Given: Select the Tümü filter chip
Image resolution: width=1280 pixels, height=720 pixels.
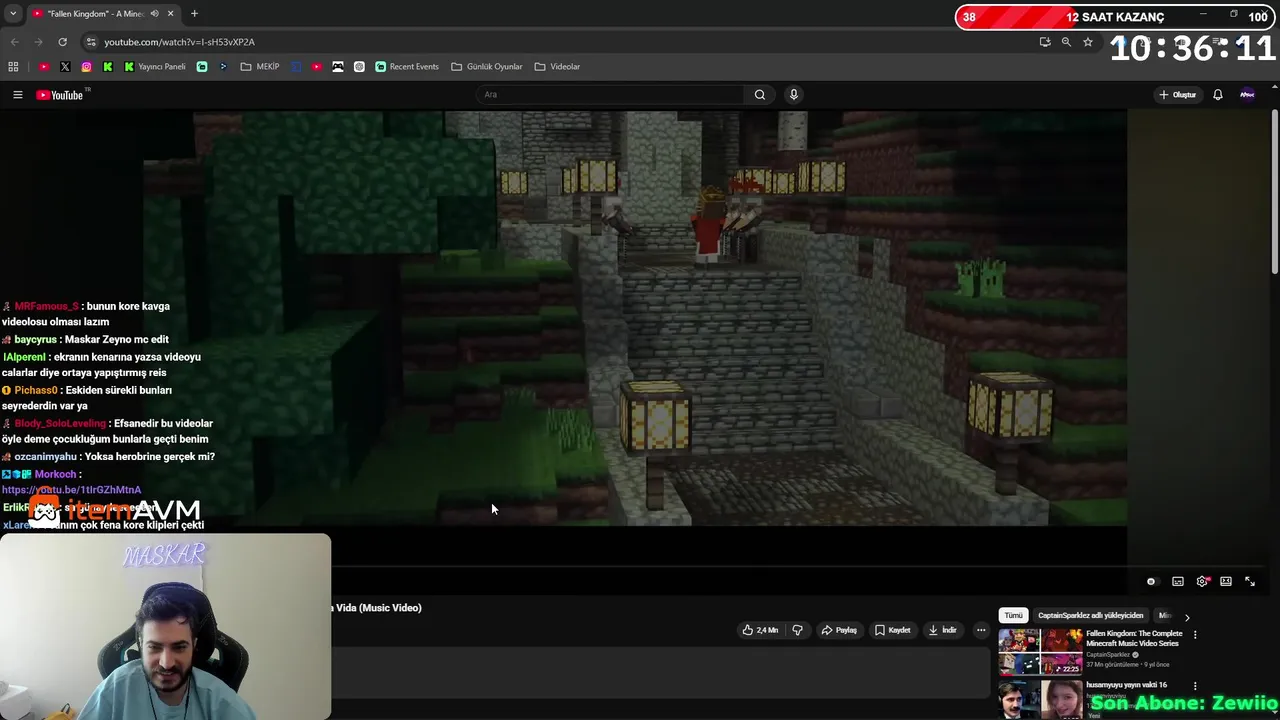Looking at the screenshot, I should coord(1014,616).
